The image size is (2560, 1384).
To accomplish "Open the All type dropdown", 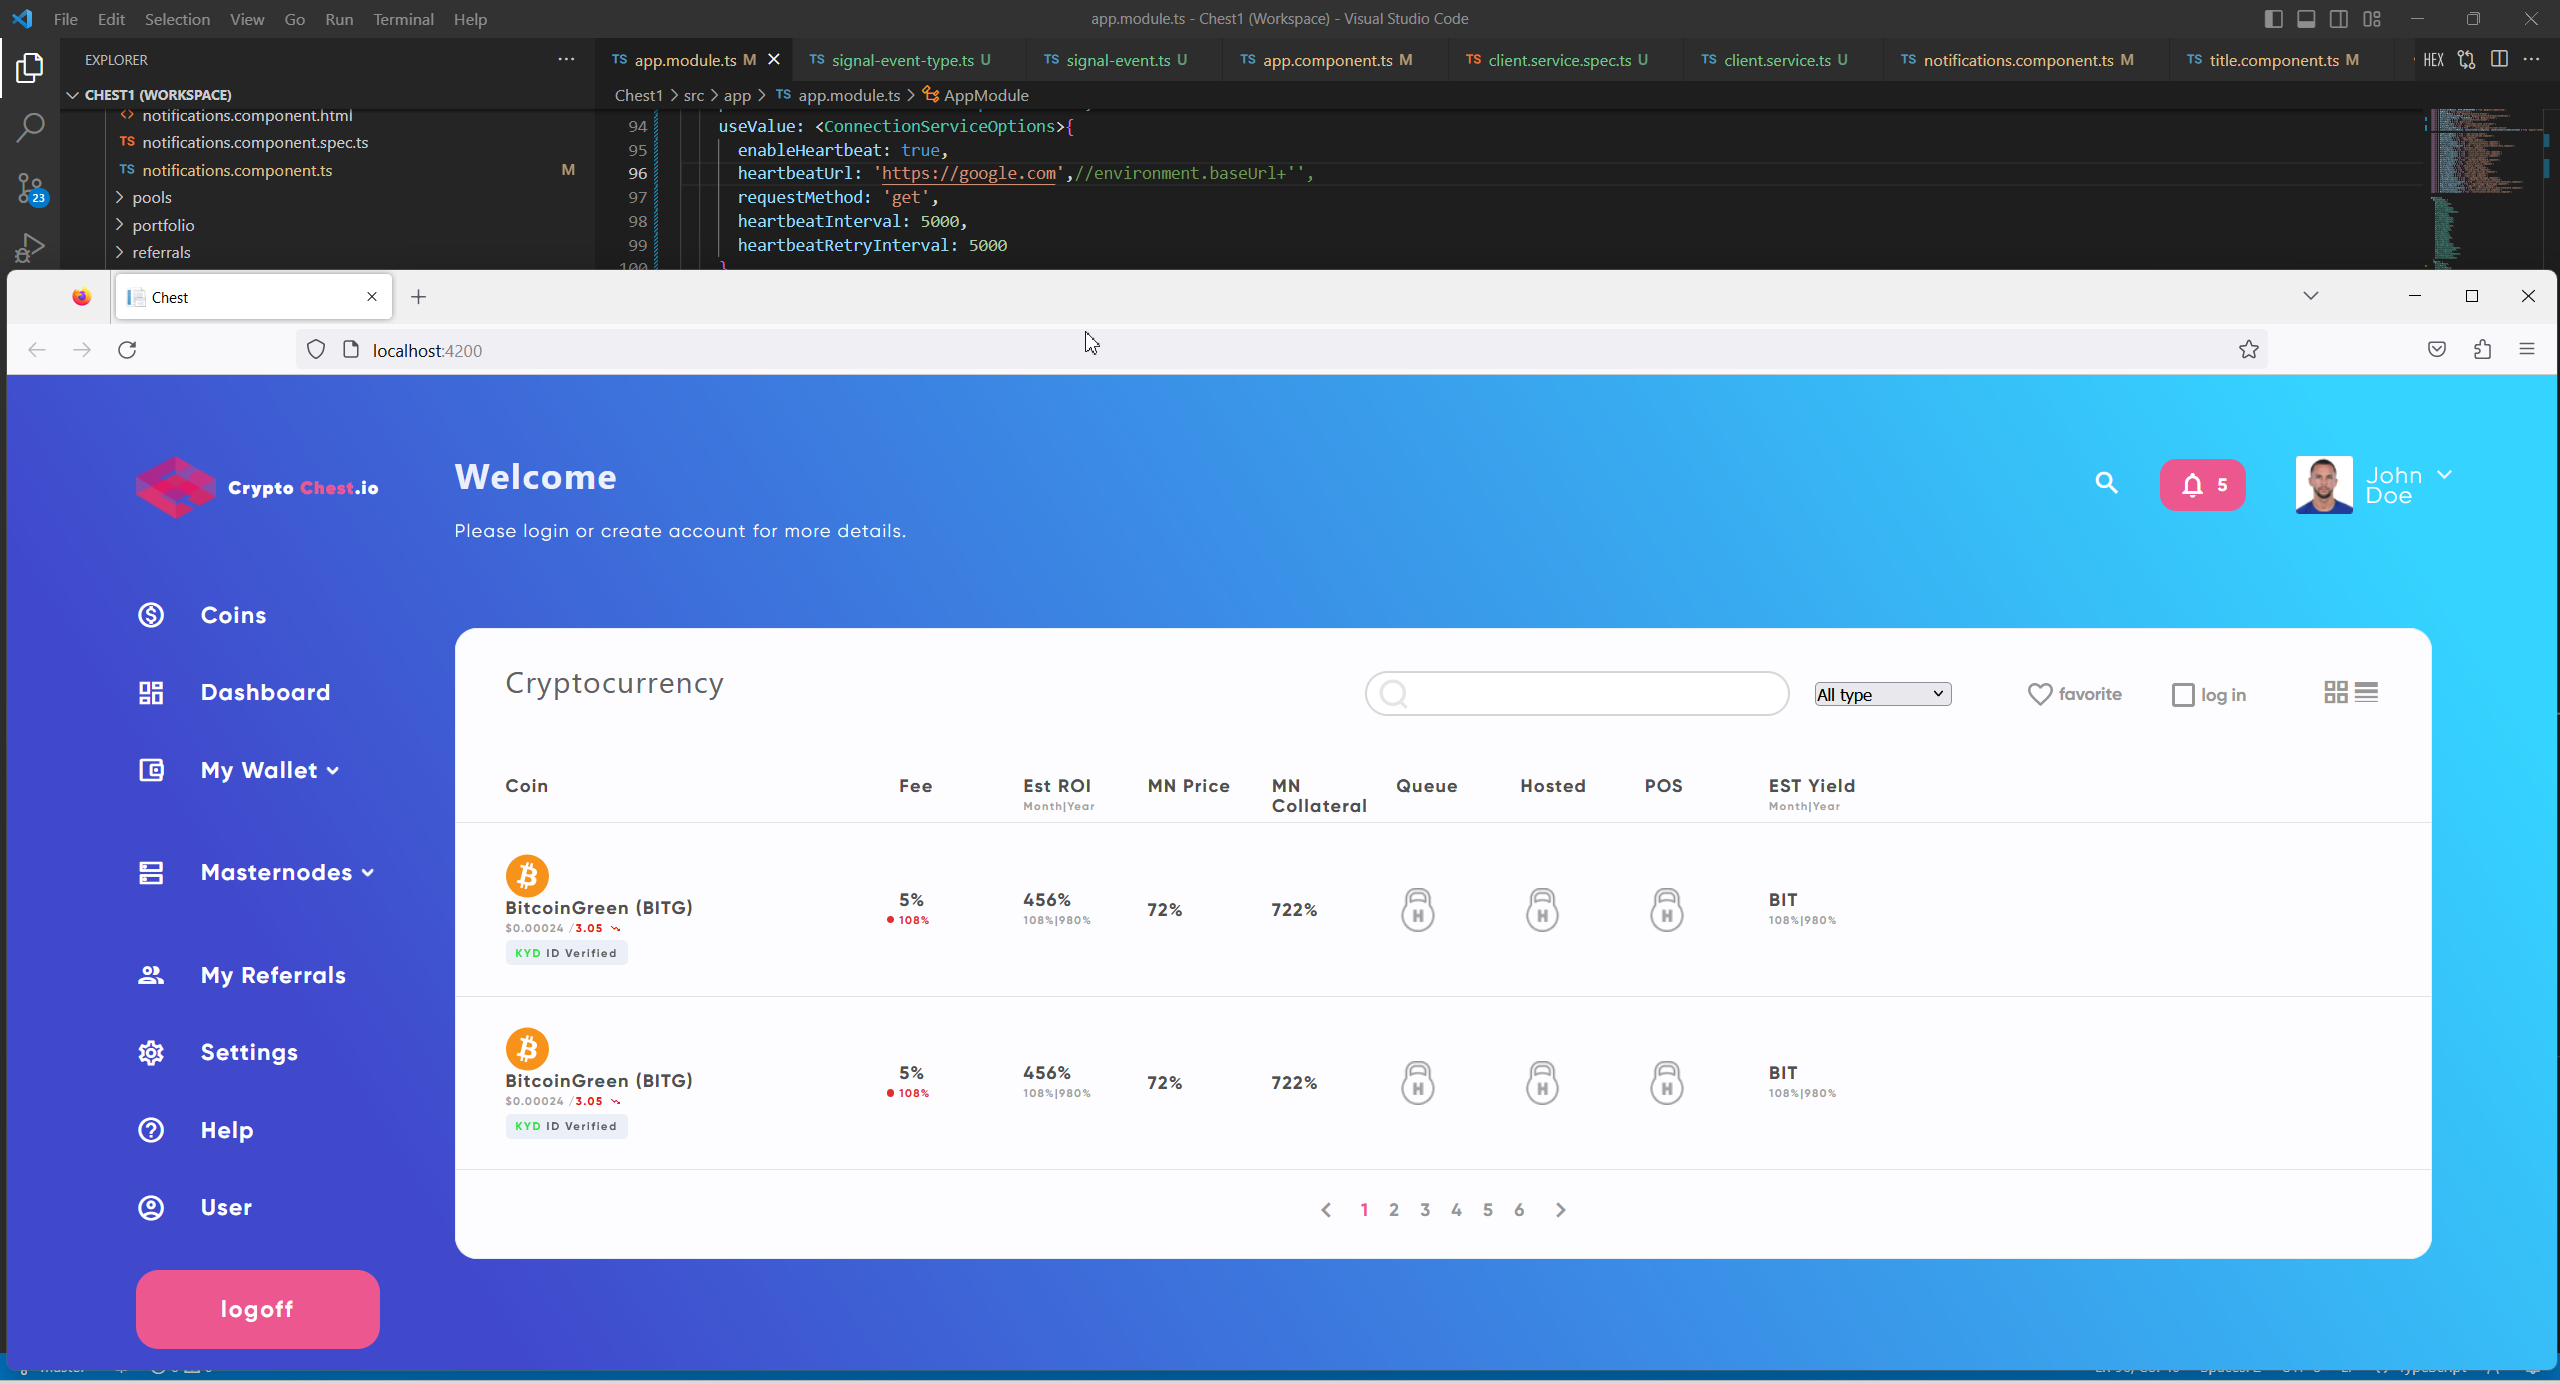I will coord(1882,694).
